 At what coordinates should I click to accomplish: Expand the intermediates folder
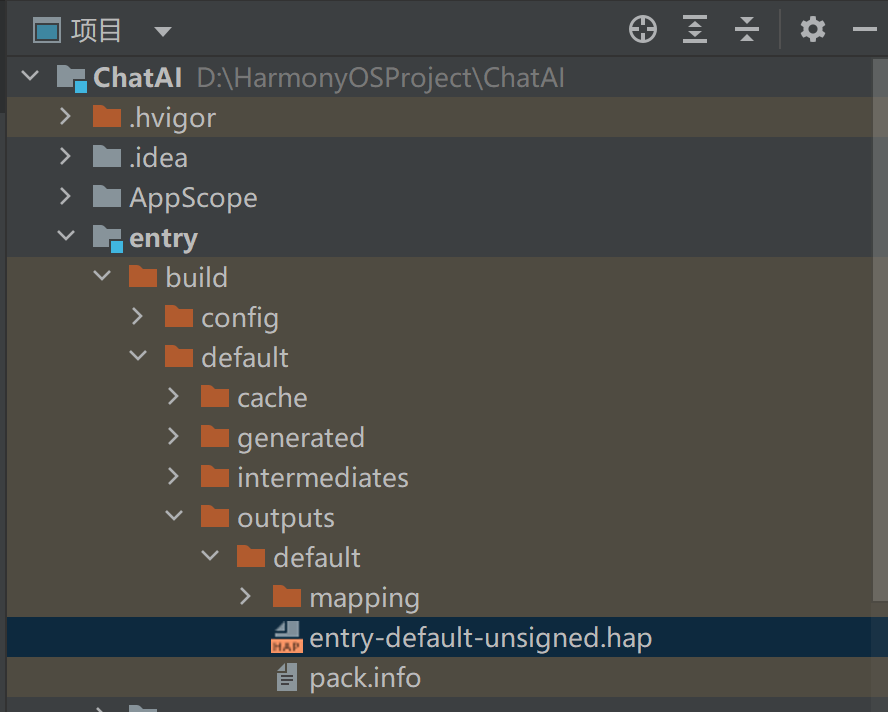click(x=174, y=477)
